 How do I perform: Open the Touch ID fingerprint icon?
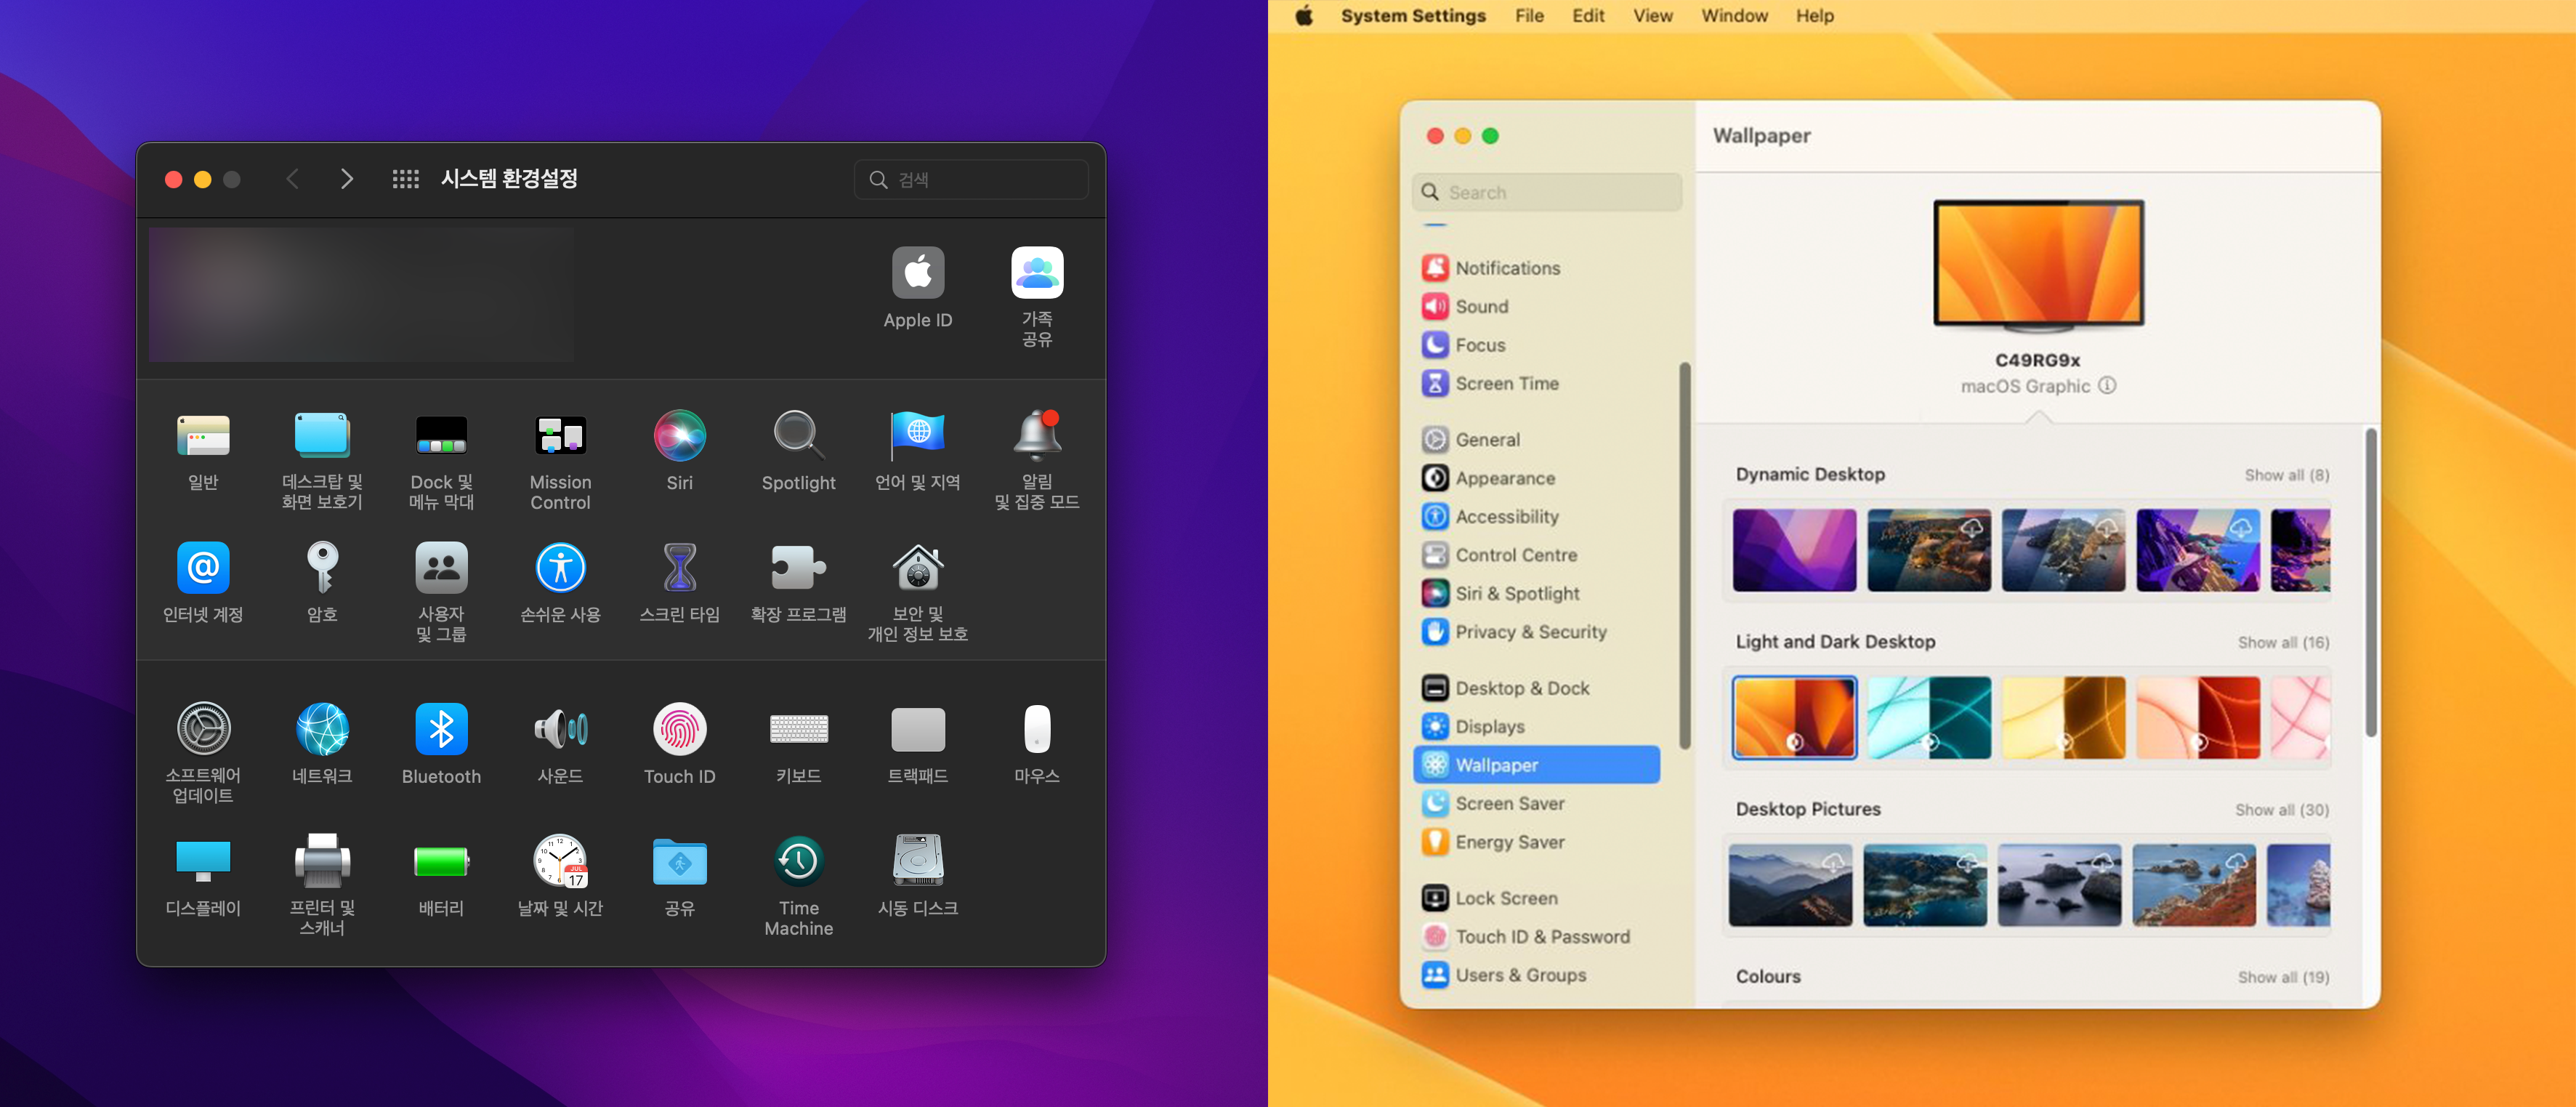(679, 728)
